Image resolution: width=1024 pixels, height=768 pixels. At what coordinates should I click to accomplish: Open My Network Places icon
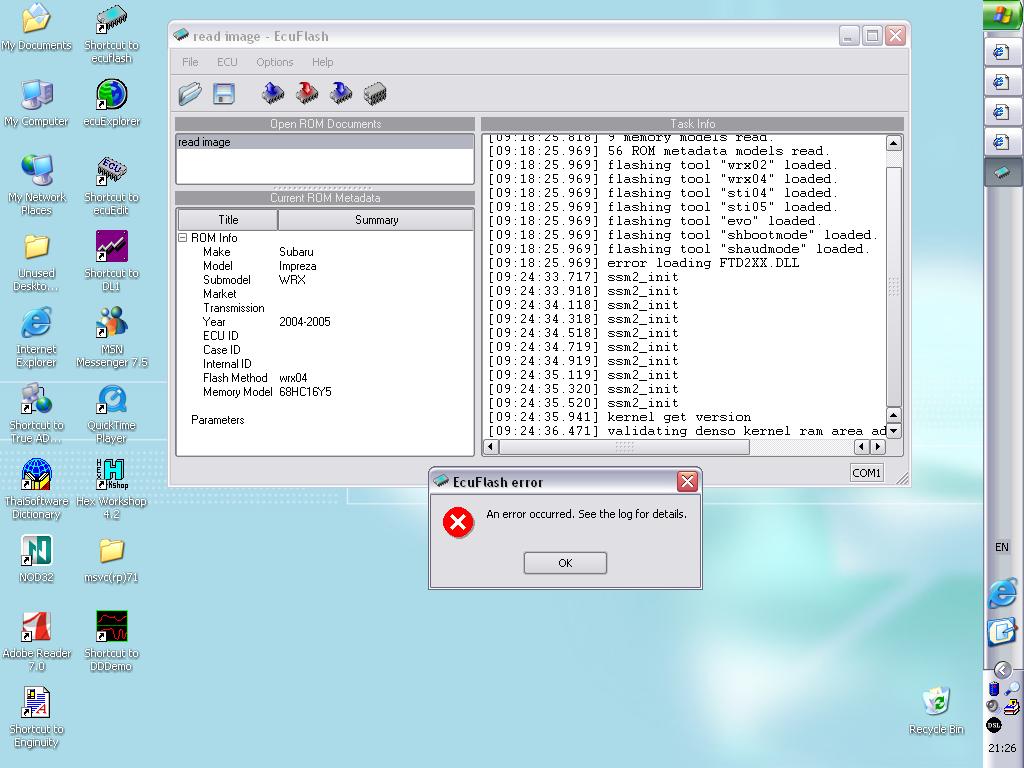[36, 186]
